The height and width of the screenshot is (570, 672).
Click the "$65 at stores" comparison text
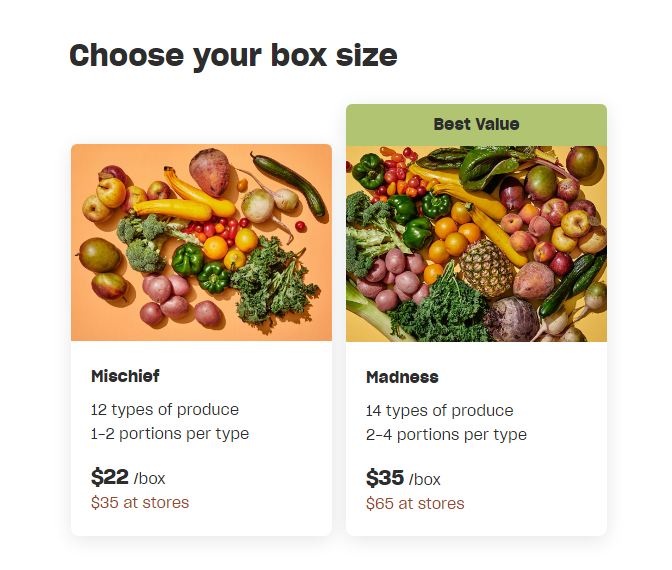415,503
